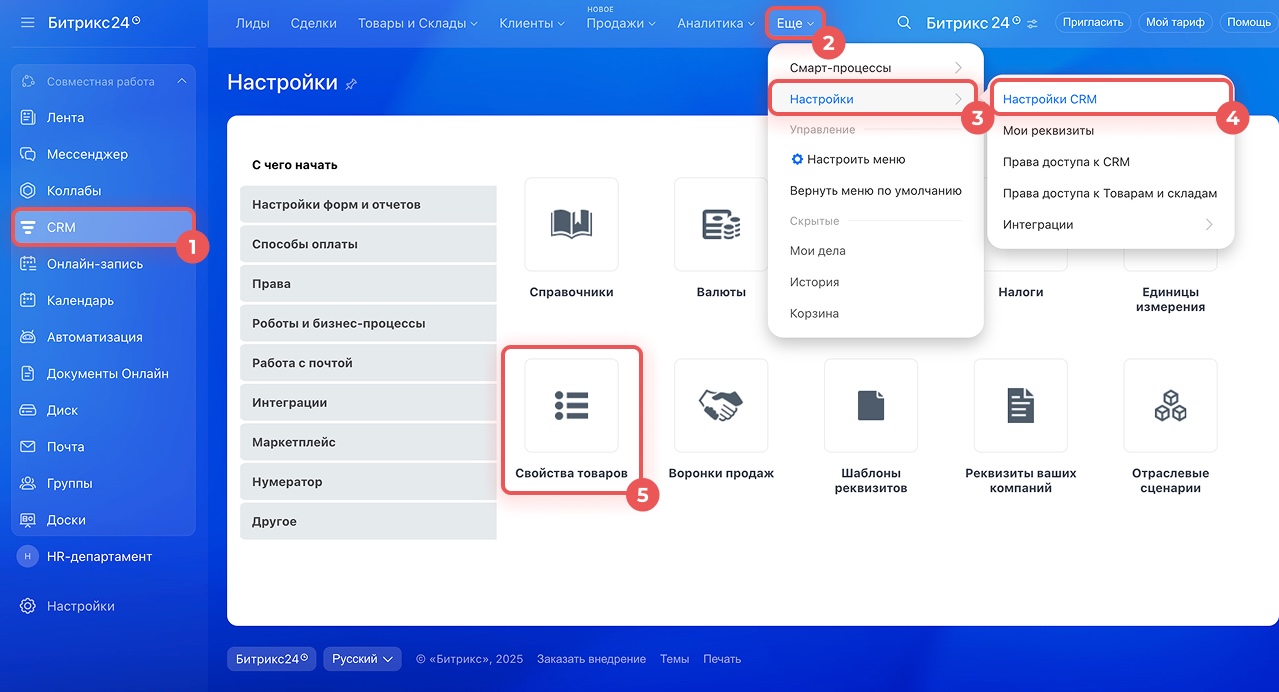Open the Заказать внедрение footer link

coord(591,659)
